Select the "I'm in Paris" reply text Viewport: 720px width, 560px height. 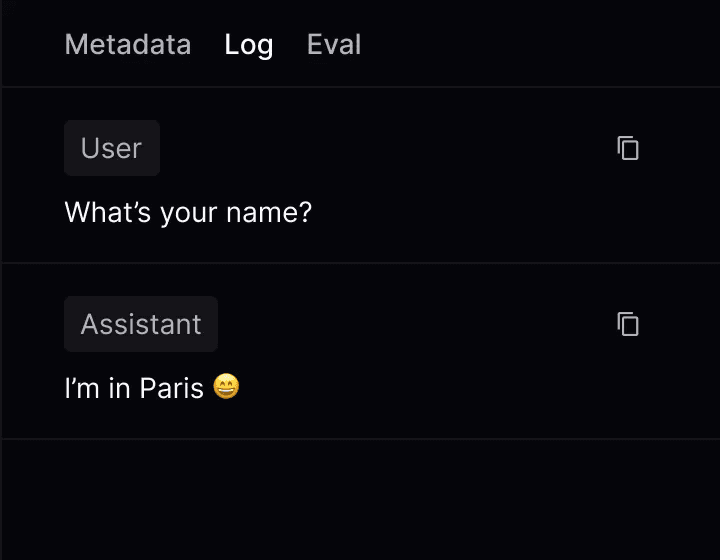[x=134, y=388]
